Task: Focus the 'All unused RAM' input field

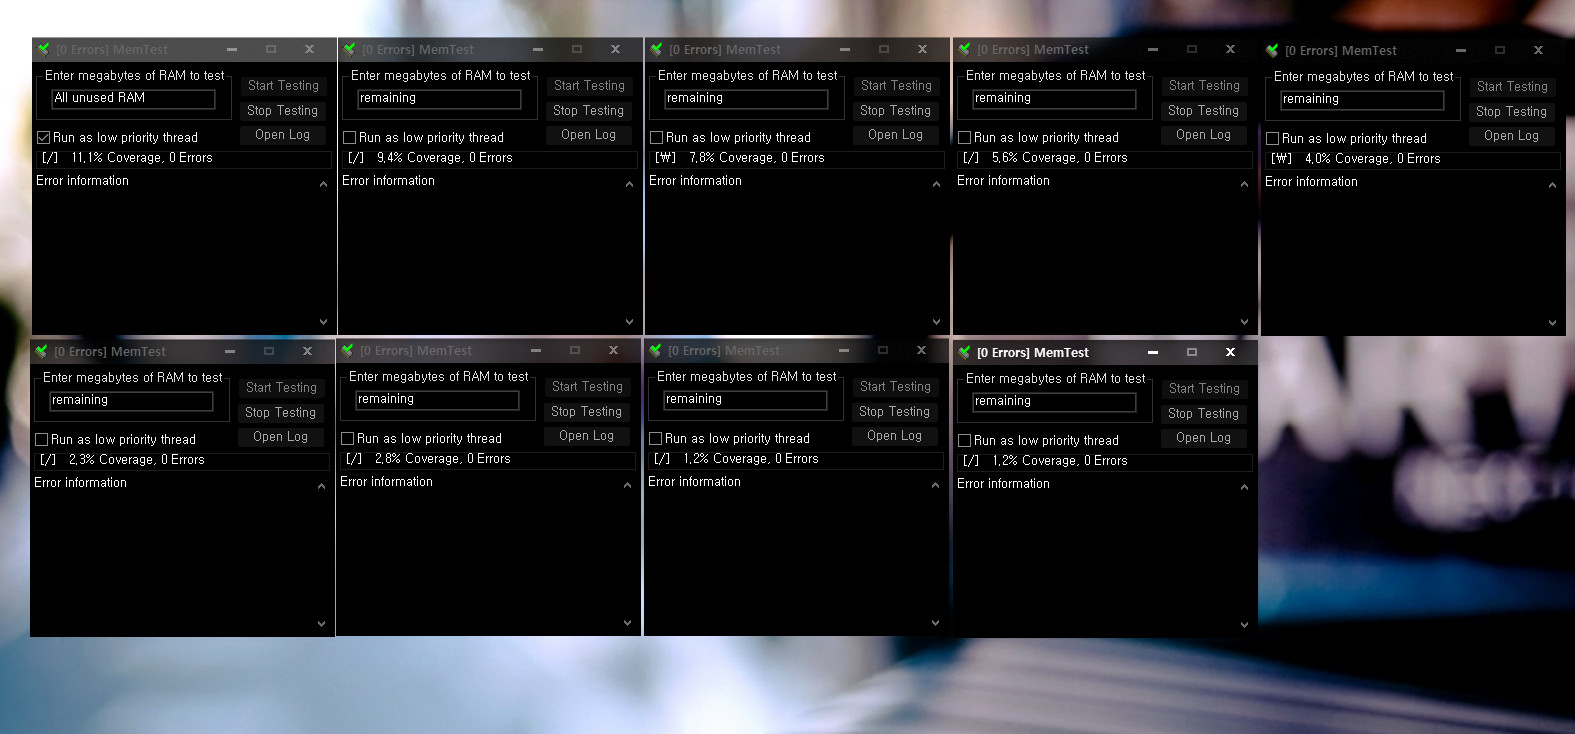Action: pos(133,98)
